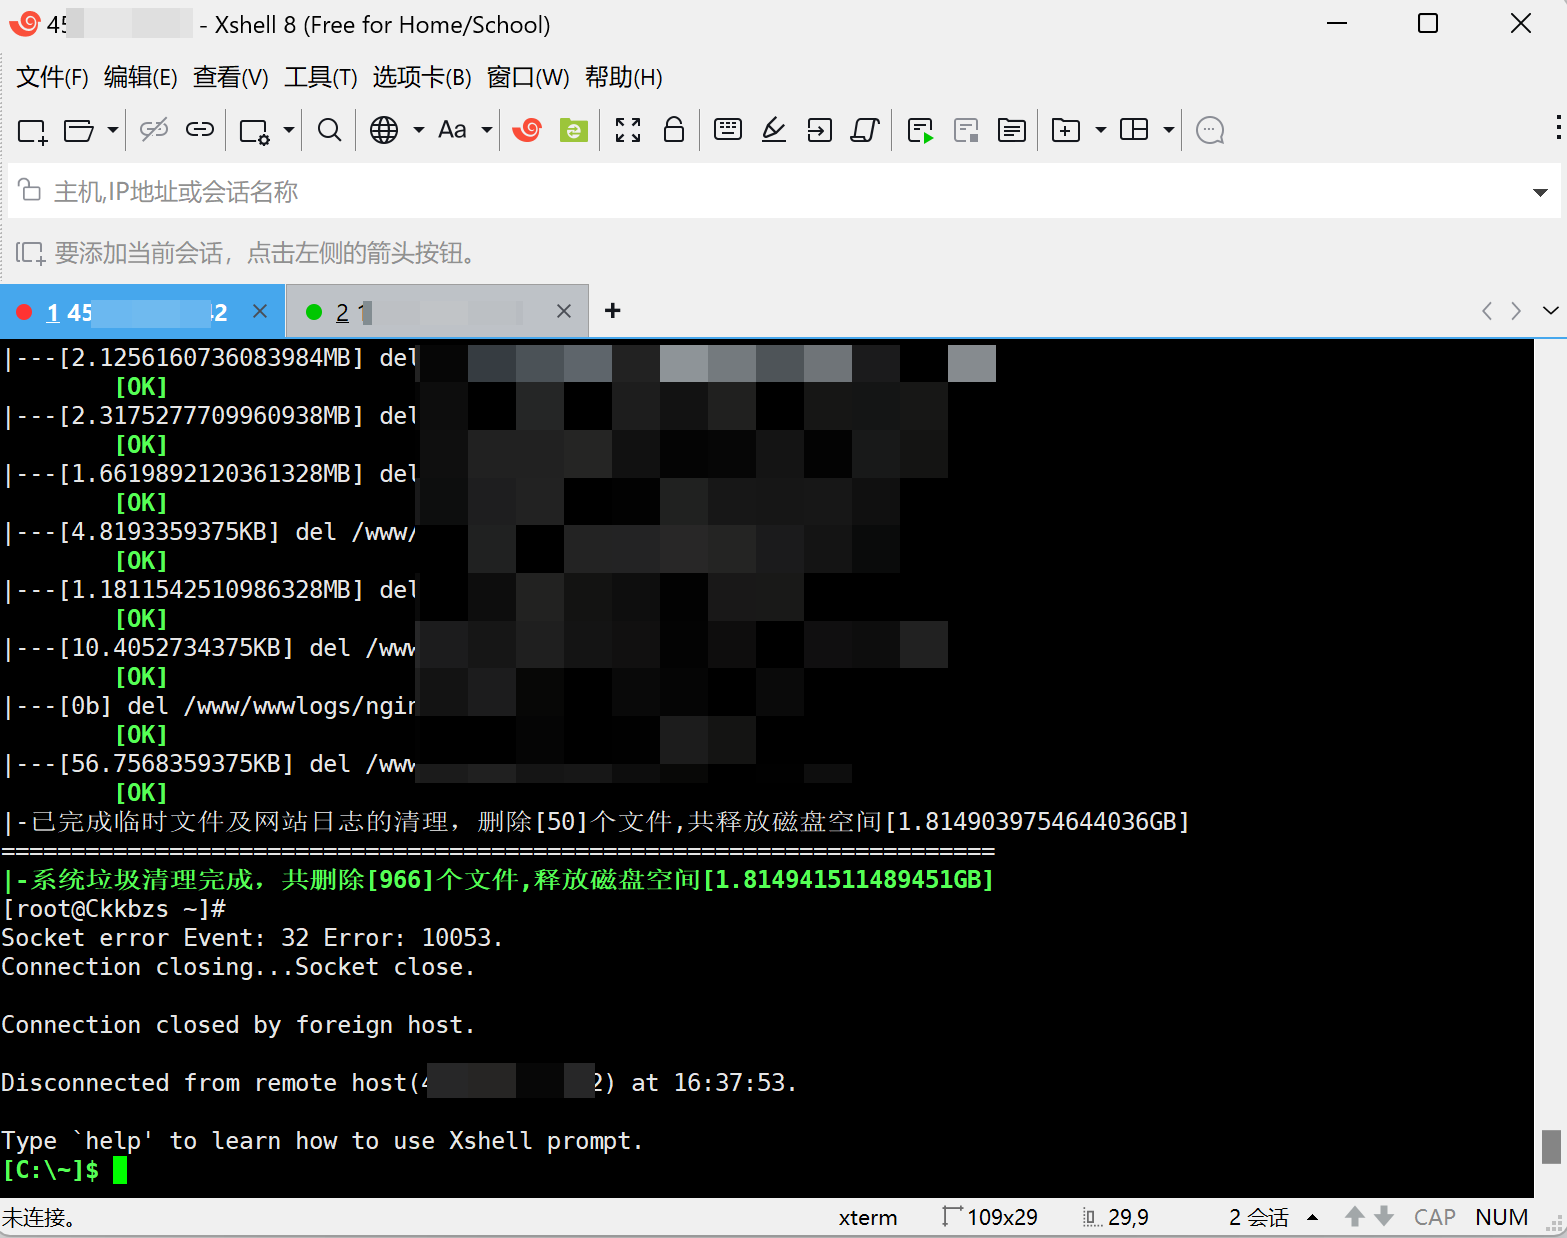Click the Reconnect link icon

pyautogui.click(x=200, y=129)
